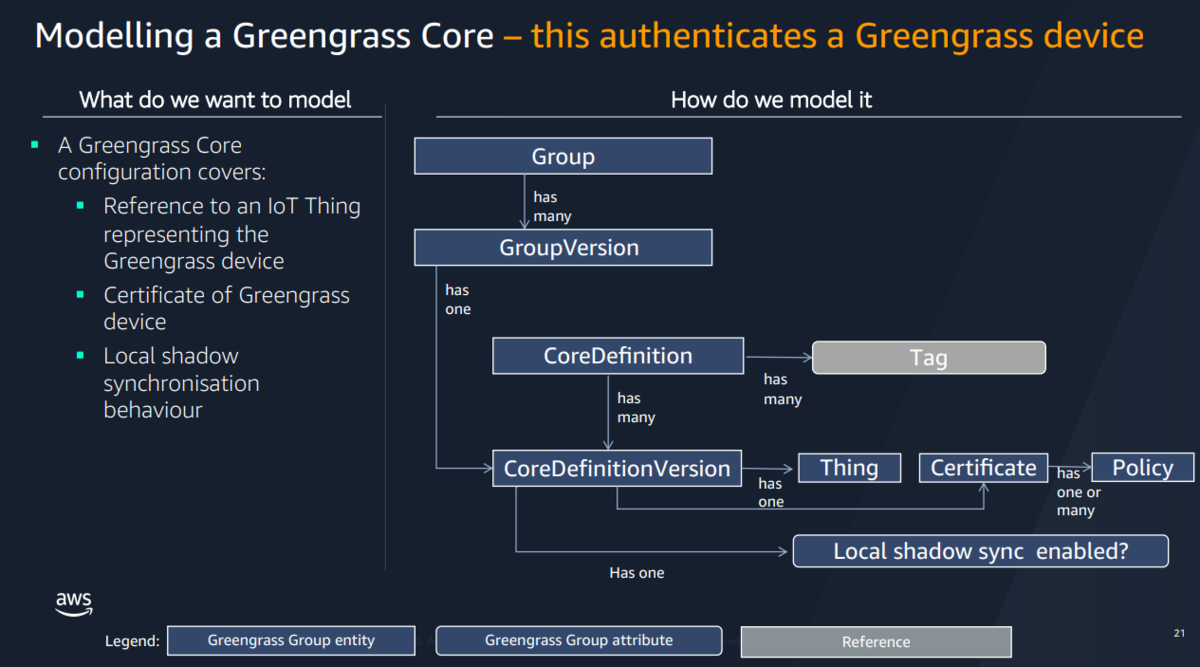Click the Reference legend box
The height and width of the screenshot is (667, 1200).
click(876, 642)
